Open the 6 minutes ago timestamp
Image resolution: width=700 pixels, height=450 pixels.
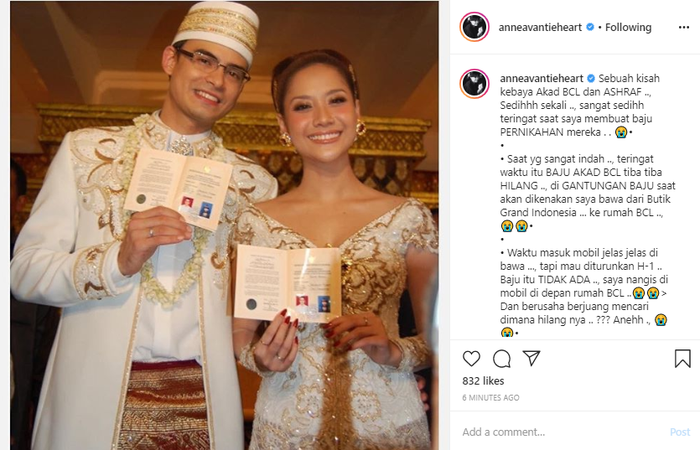click(x=491, y=397)
